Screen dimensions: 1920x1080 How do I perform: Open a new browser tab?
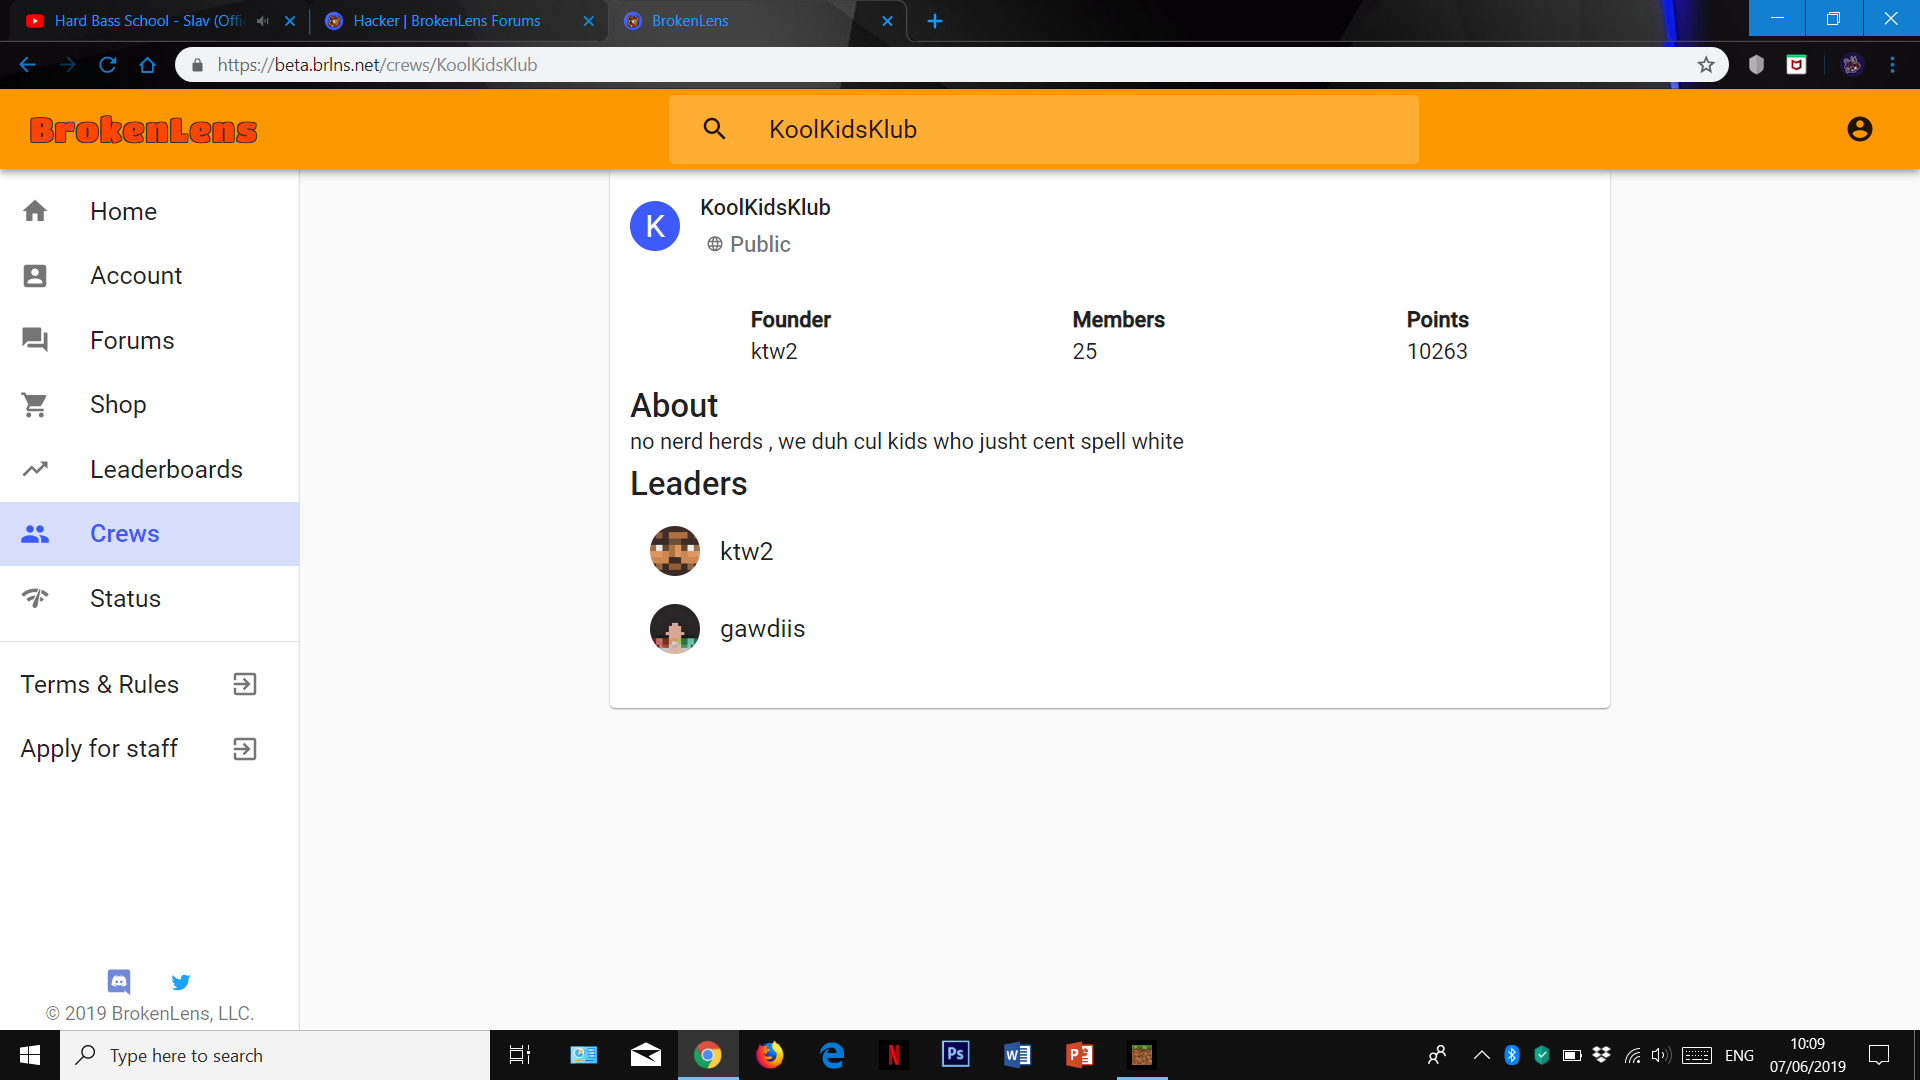click(x=935, y=21)
